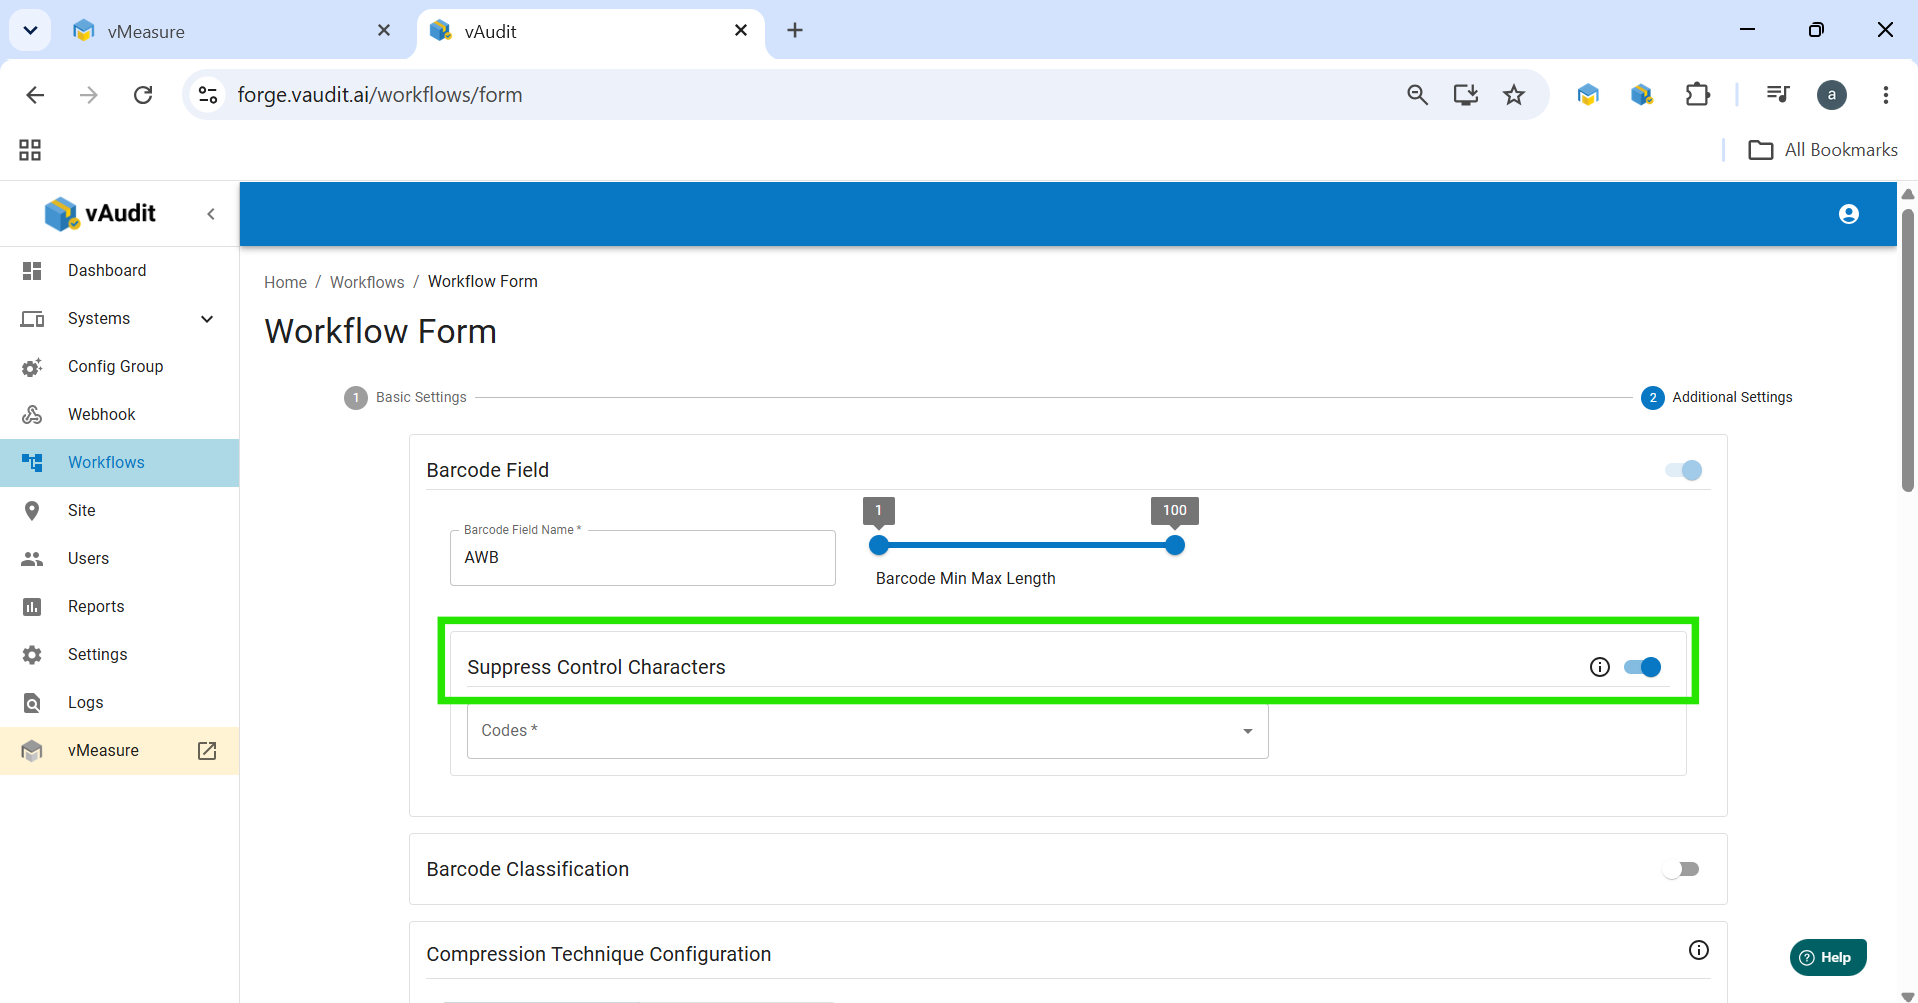Screen dimensions: 1918x1003
Task: Show info for Compression Technique Configuration
Action: (1699, 950)
